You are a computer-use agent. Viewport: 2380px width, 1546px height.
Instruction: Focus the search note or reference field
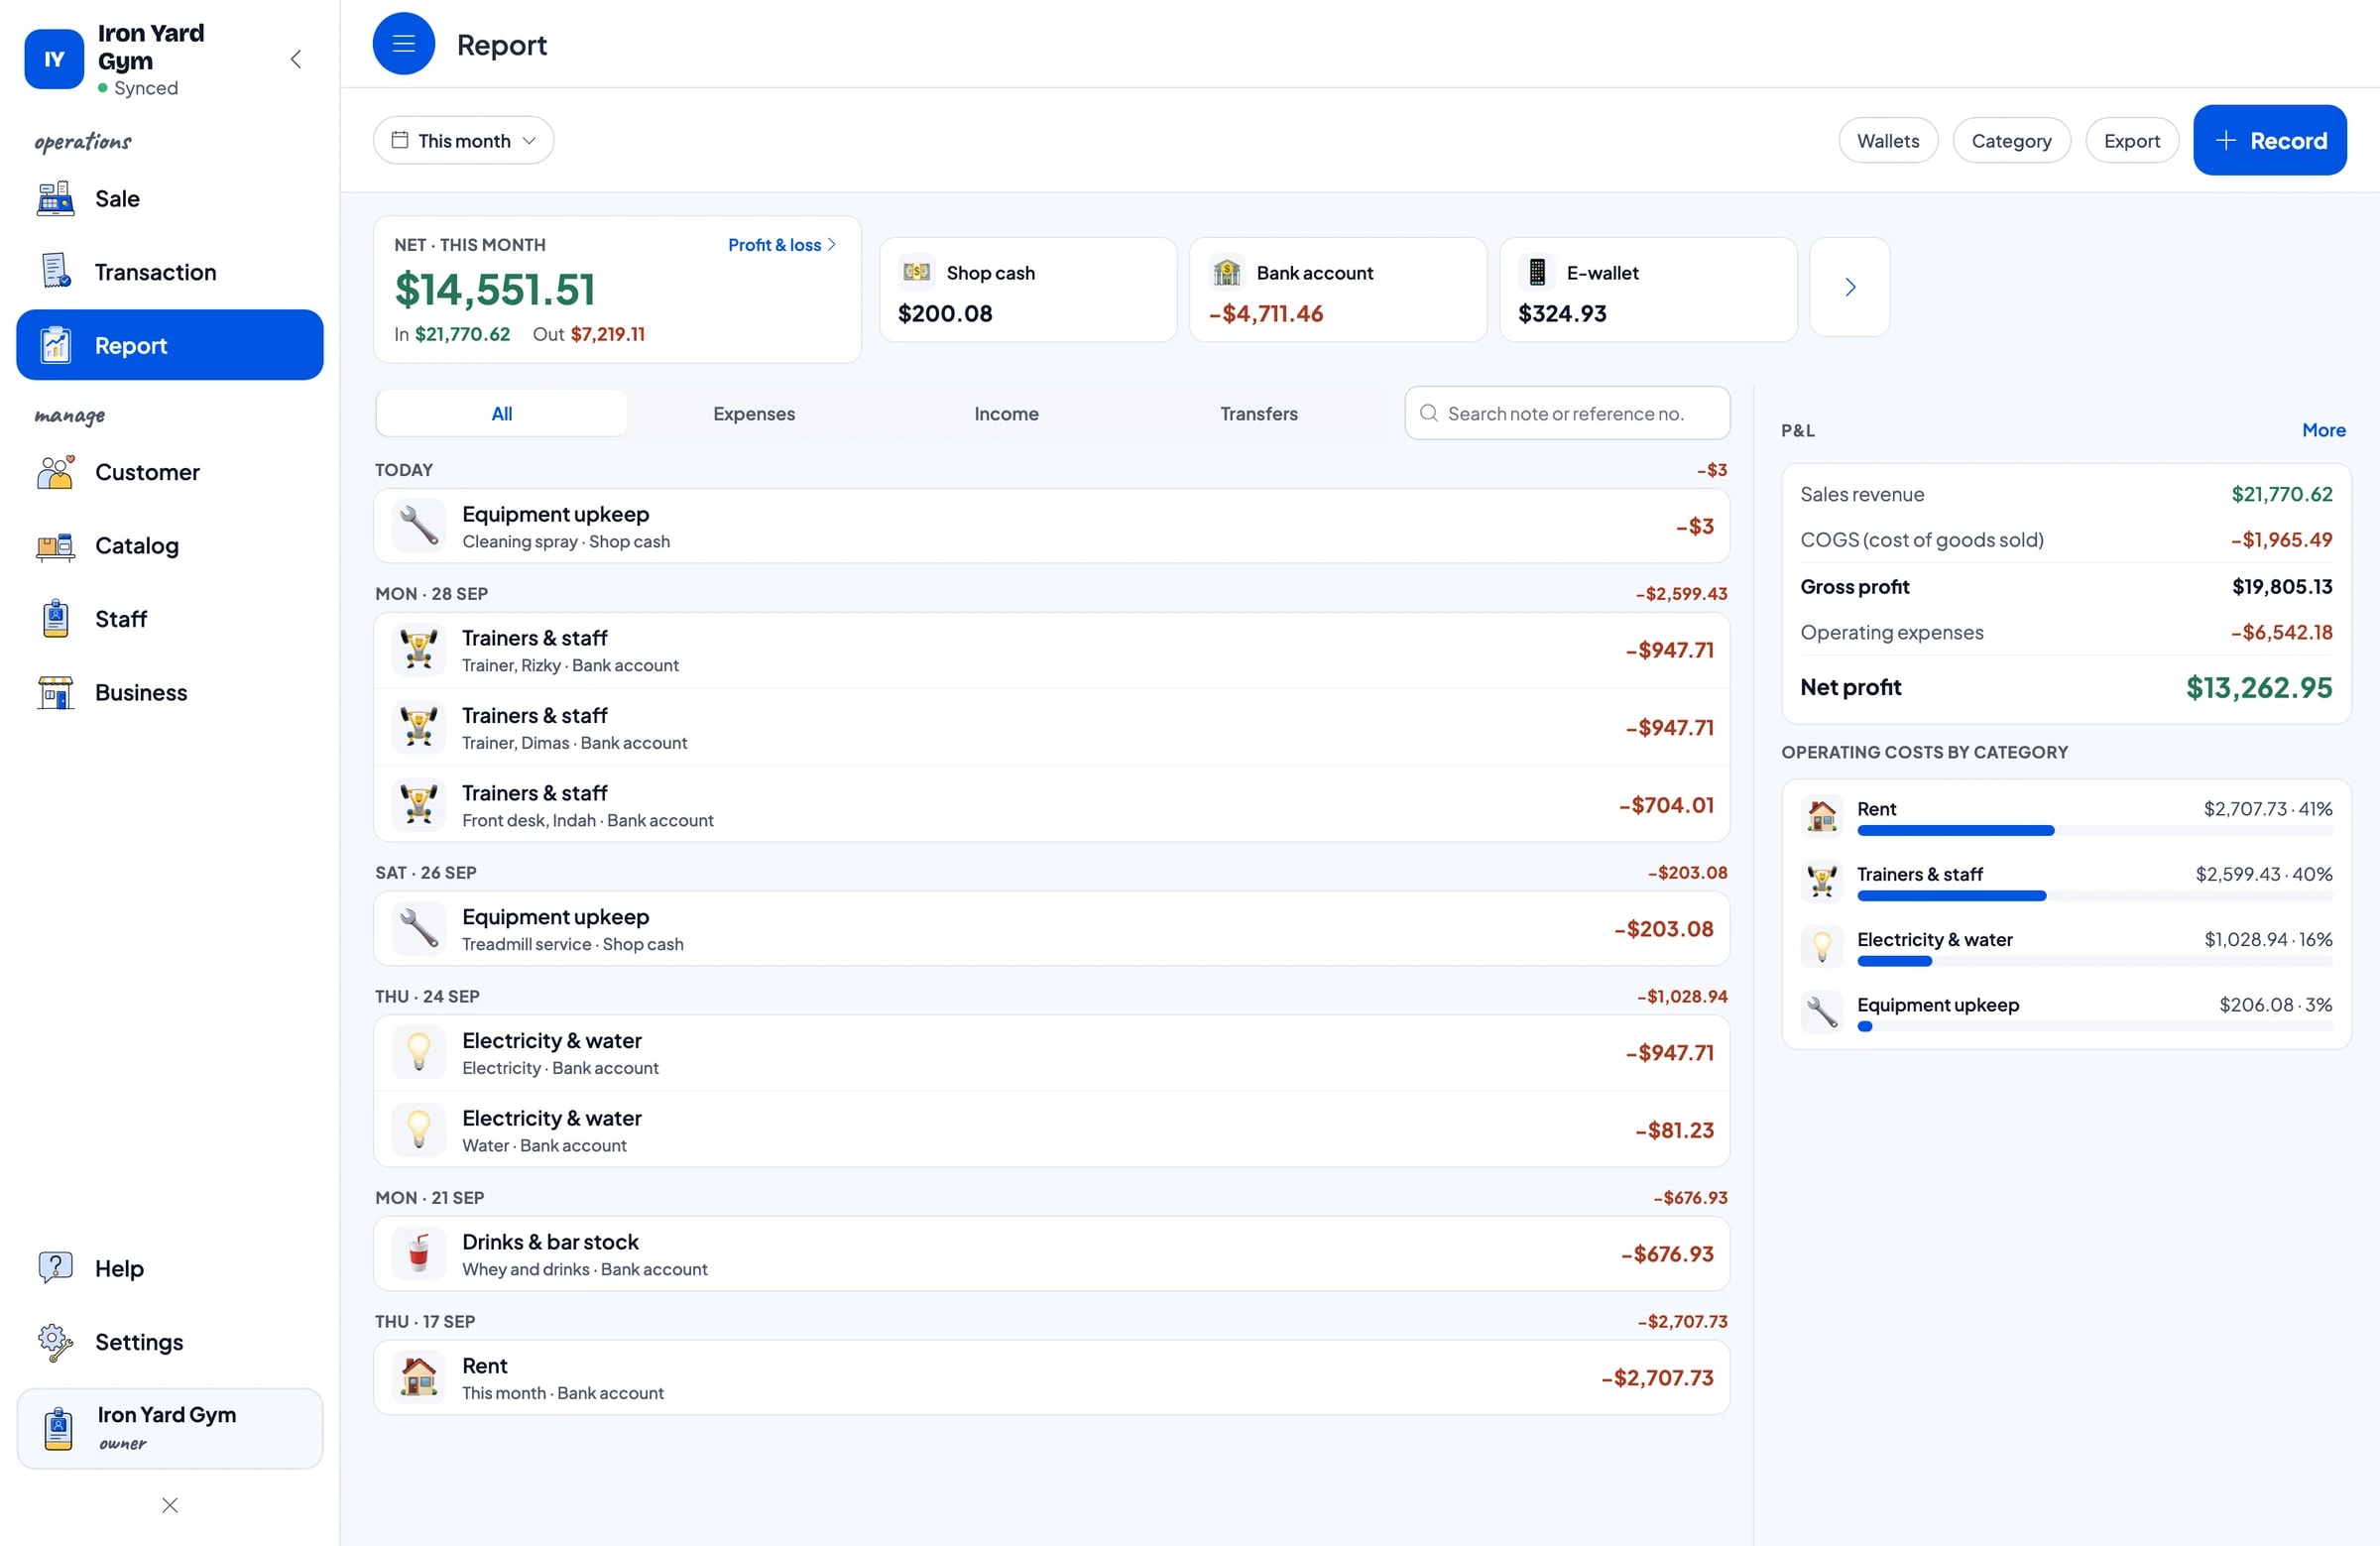click(x=1566, y=413)
